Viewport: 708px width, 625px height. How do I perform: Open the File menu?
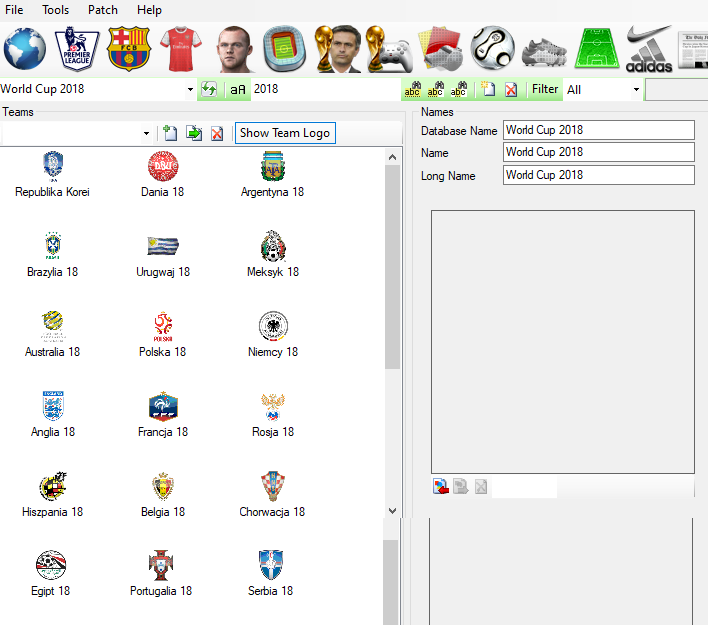[x=14, y=10]
